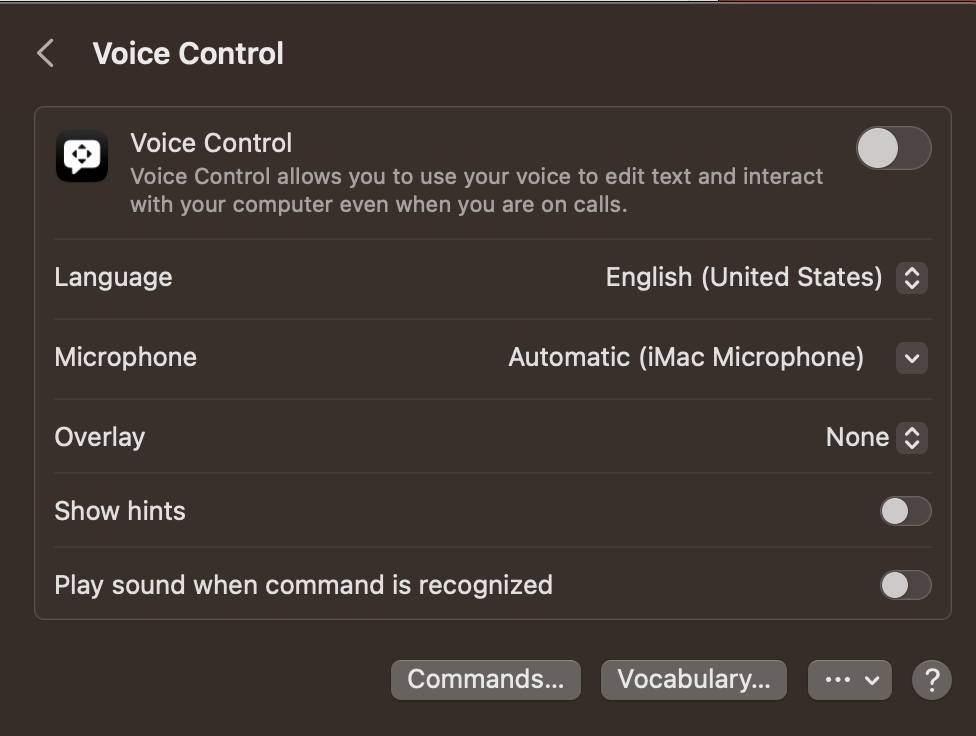Click the Voice Control app icon
This screenshot has height=736, width=976.
[x=82, y=156]
